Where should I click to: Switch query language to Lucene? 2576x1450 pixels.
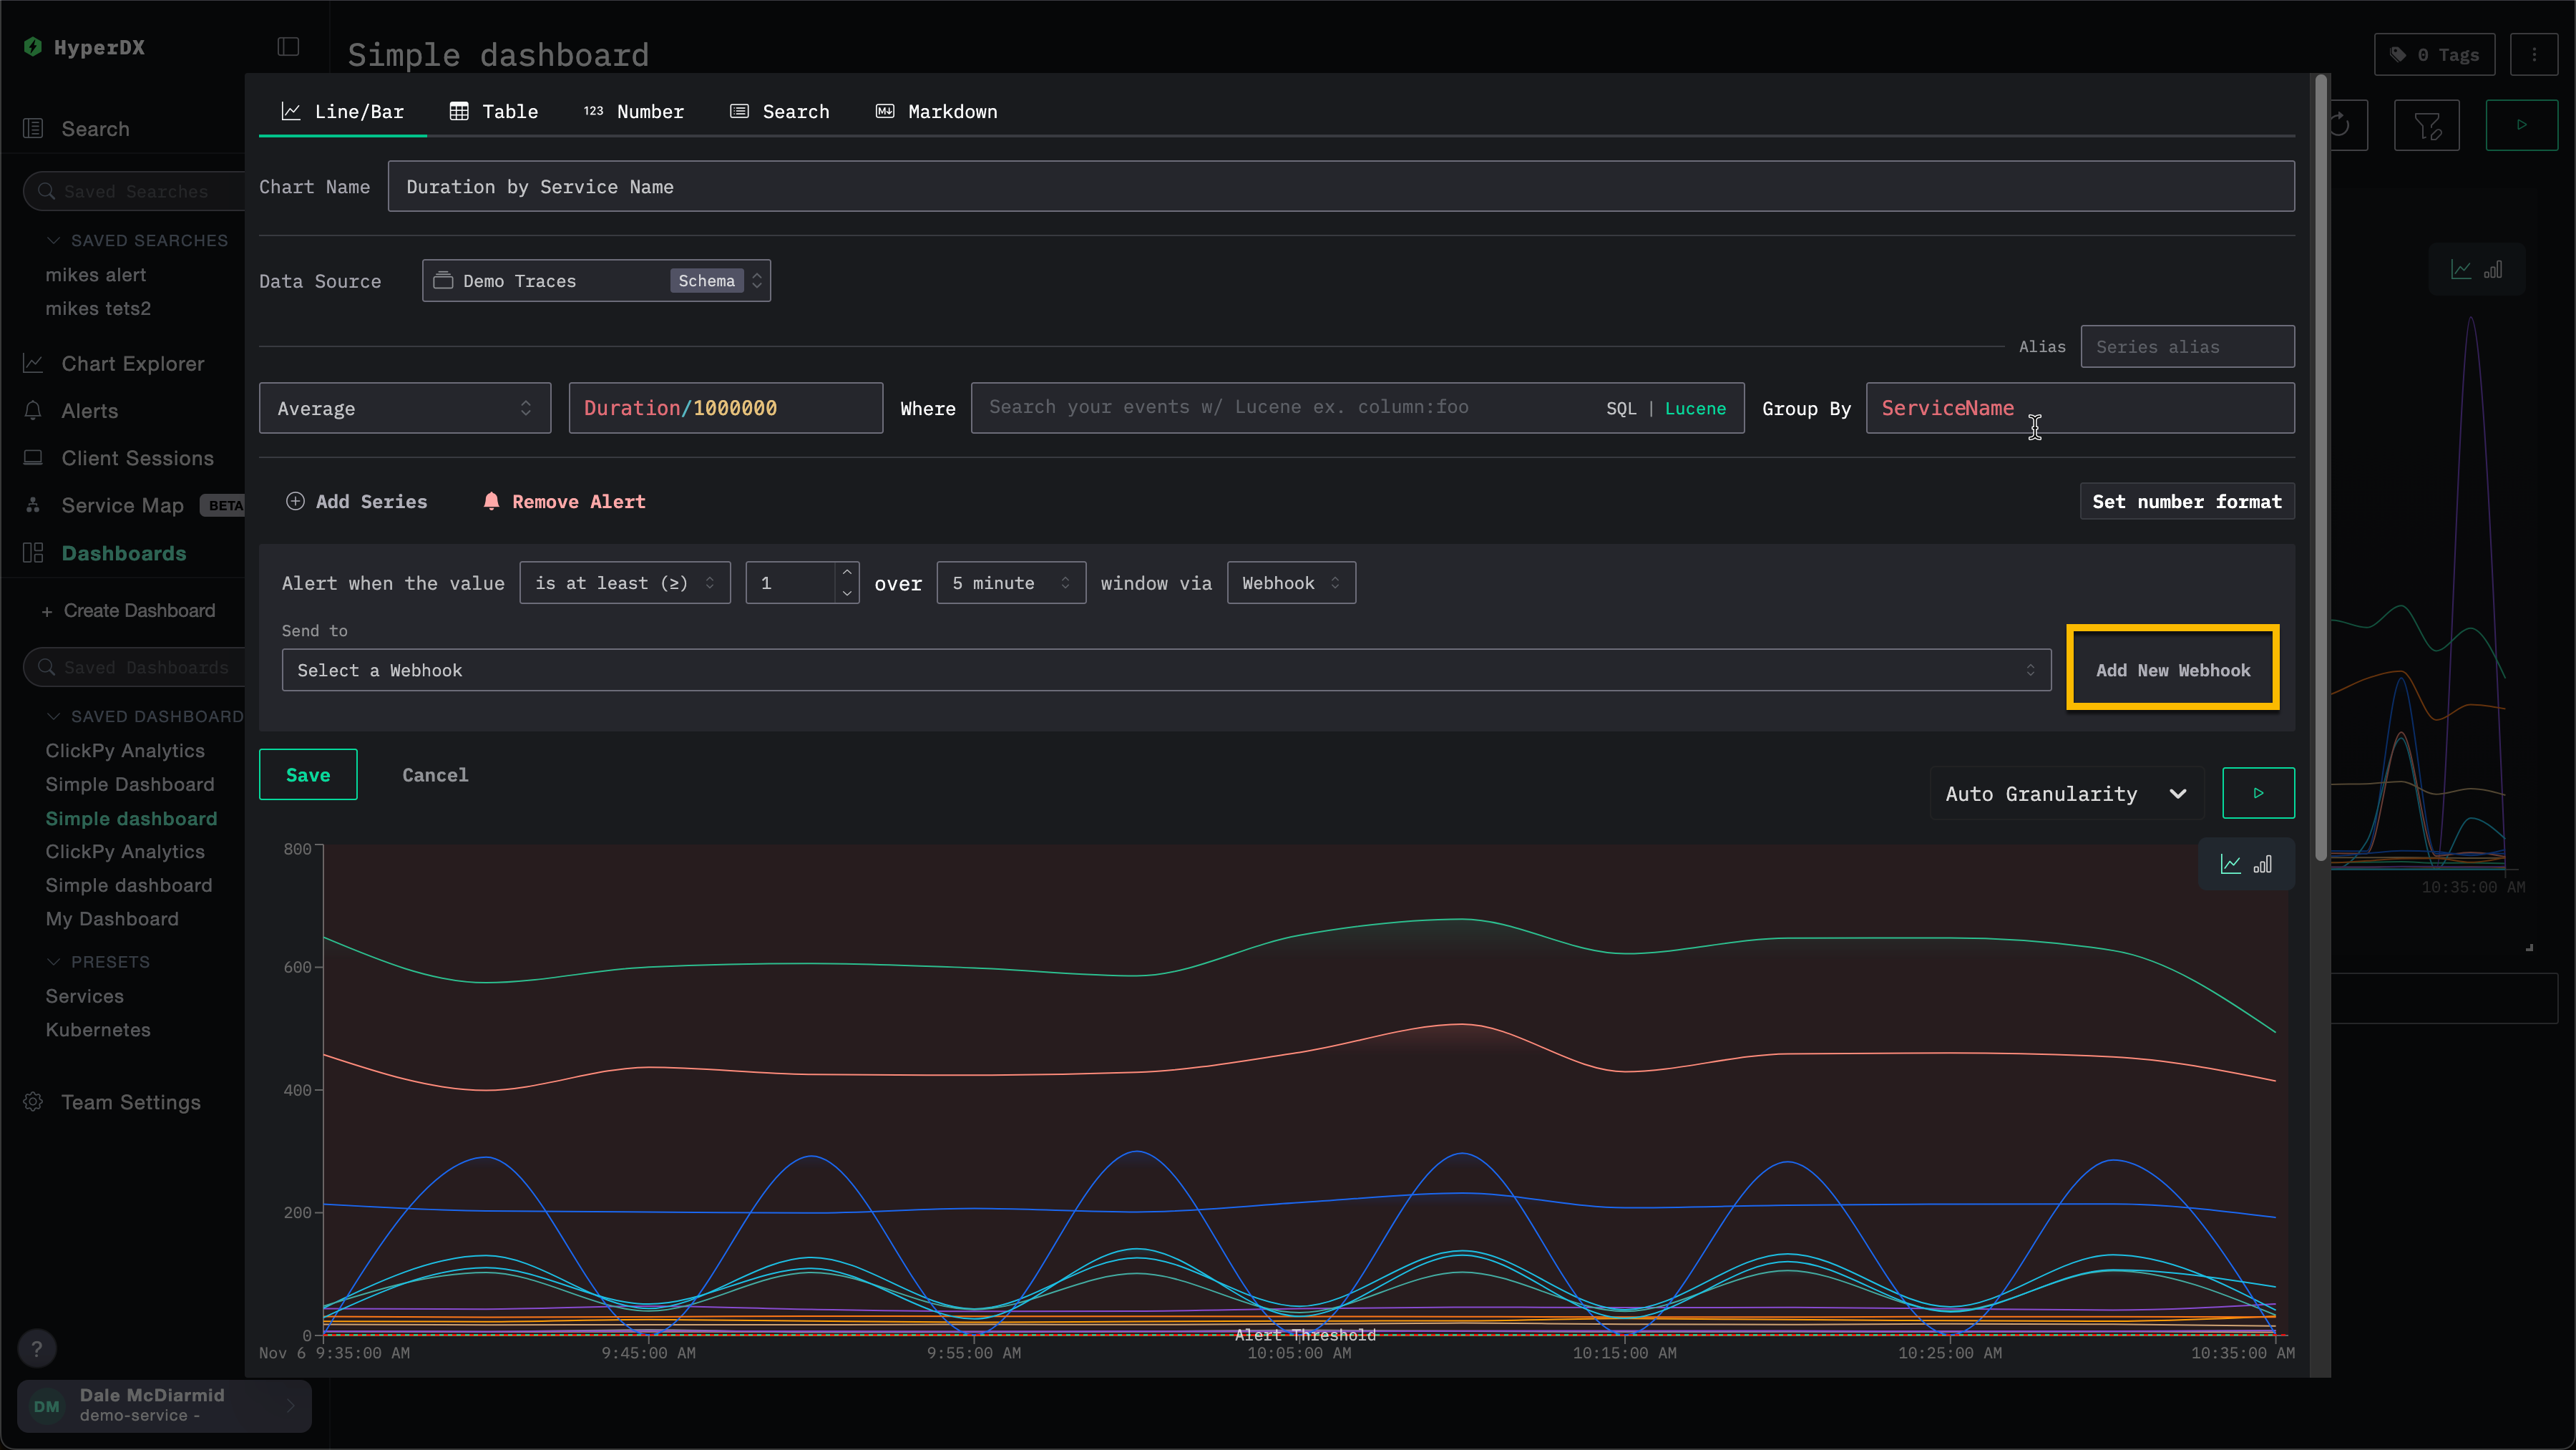pos(1695,408)
